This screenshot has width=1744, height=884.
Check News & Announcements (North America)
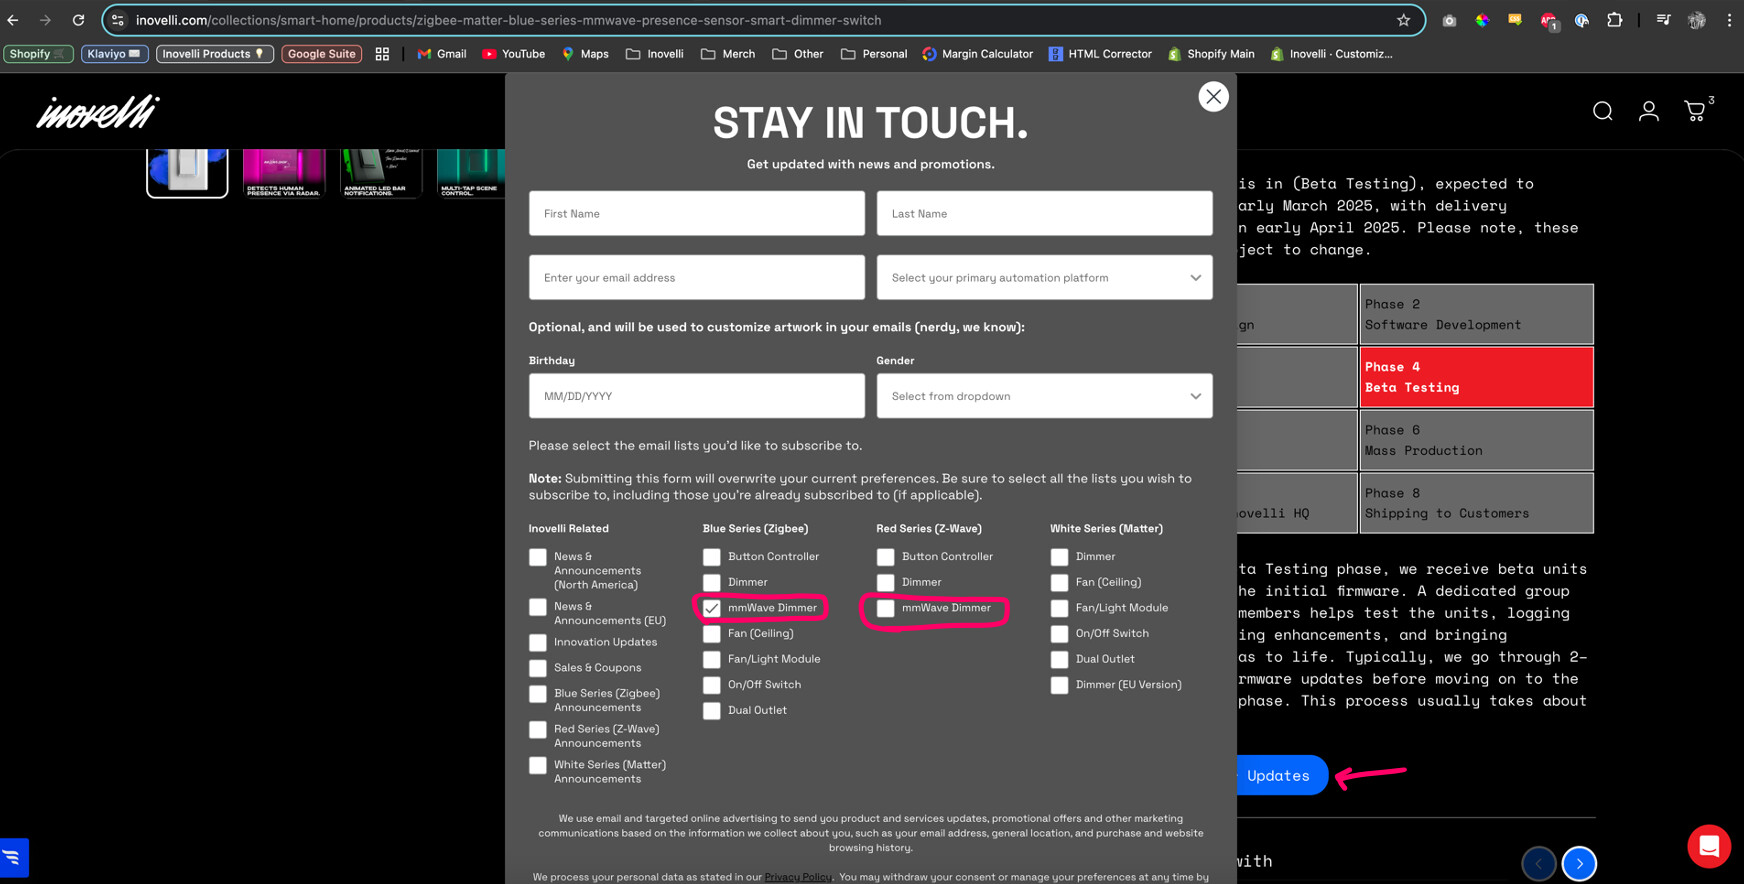pos(538,557)
